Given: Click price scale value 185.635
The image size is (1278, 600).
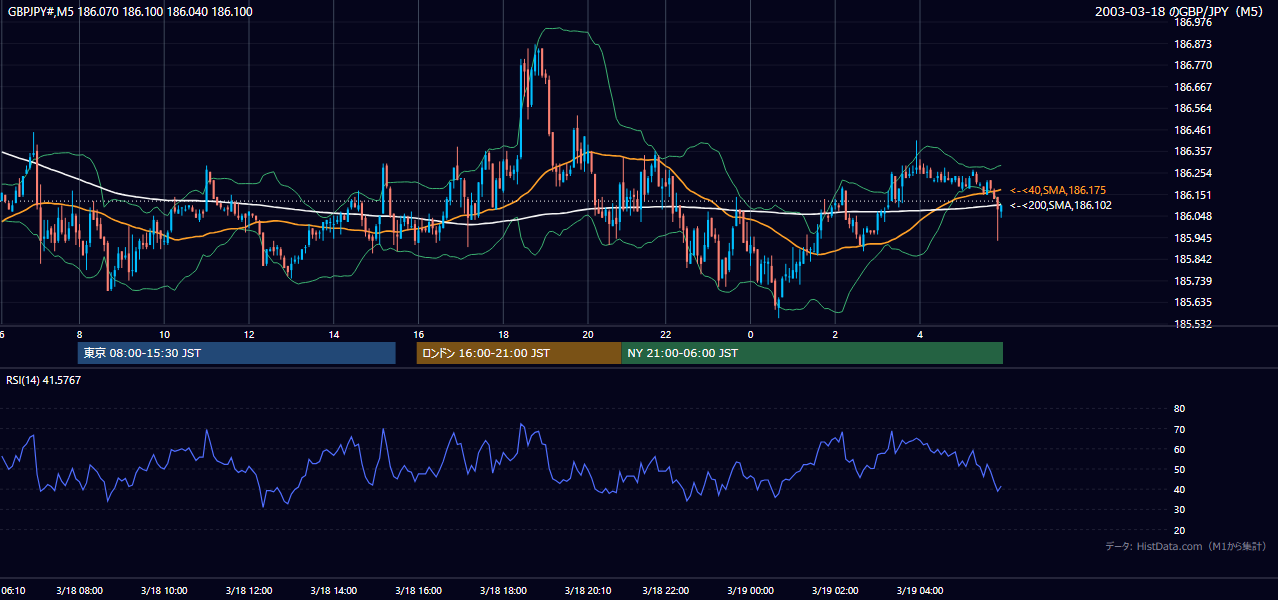Looking at the screenshot, I should (1193, 303).
